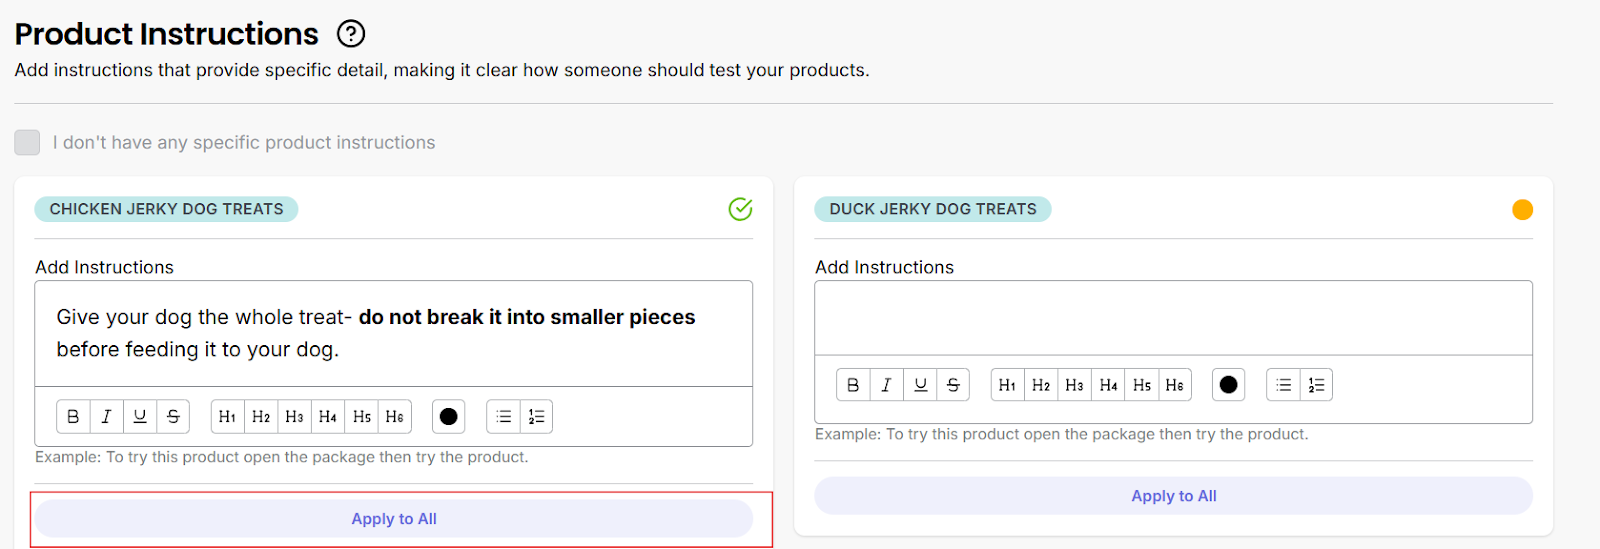Insert numbered list in Chicken Jerky editor
This screenshot has width=1600, height=549.
(x=536, y=417)
